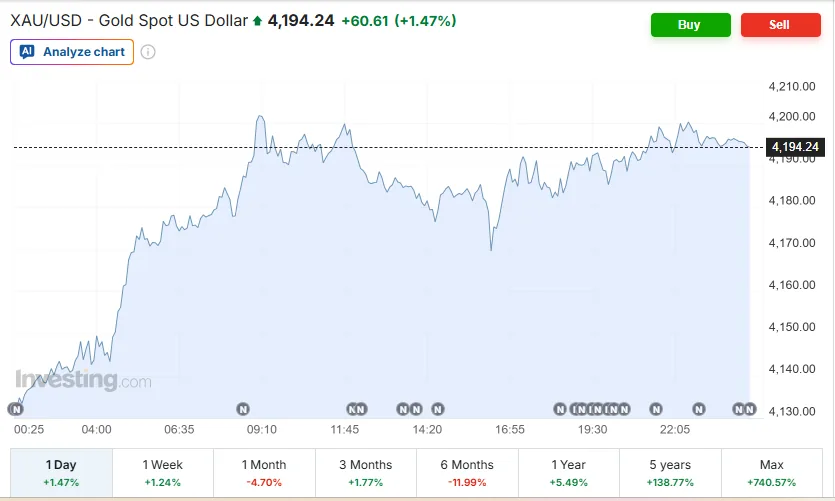Click the 00:25 time axis label
This screenshot has height=501, width=835.
pyautogui.click(x=29, y=430)
